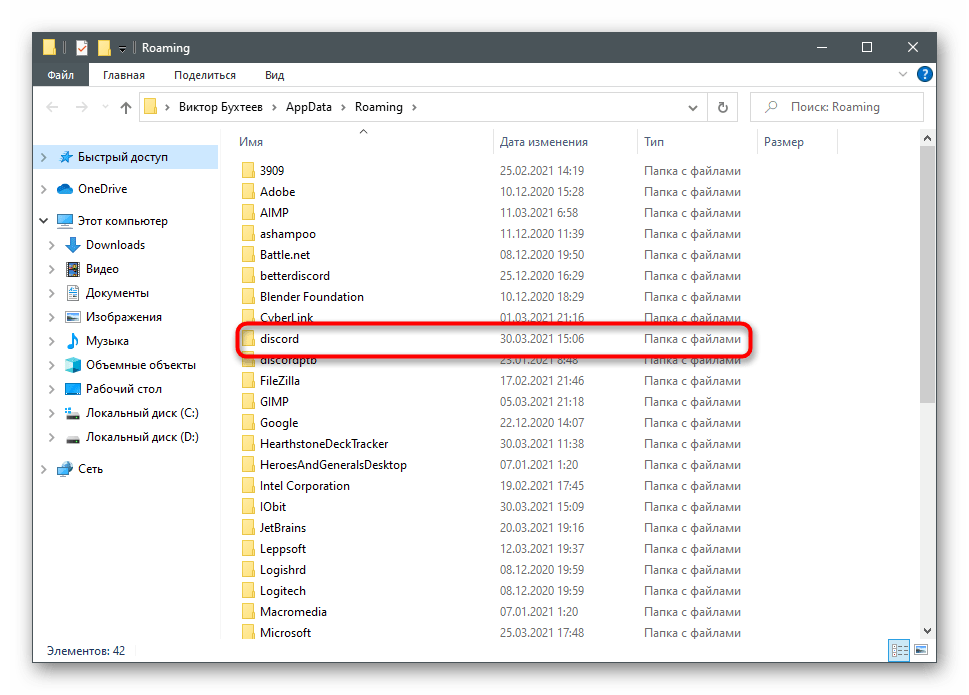The width and height of the screenshot is (969, 695).
Task: Sort by Дата изменения column header
Action: (544, 142)
